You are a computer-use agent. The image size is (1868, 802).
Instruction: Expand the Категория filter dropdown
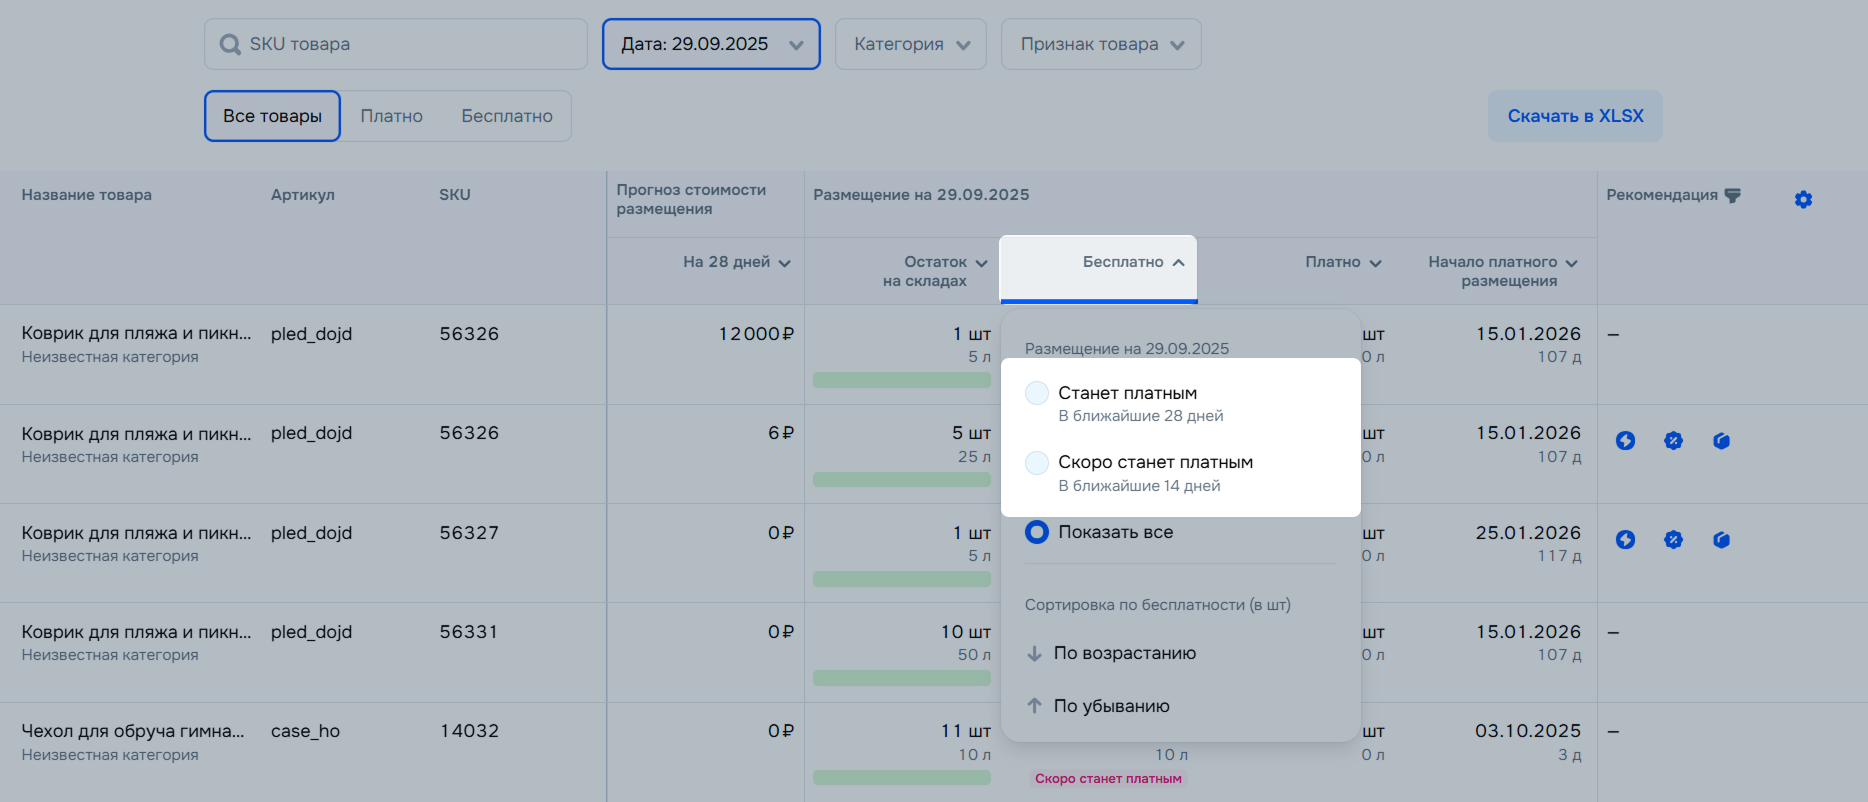tap(910, 44)
